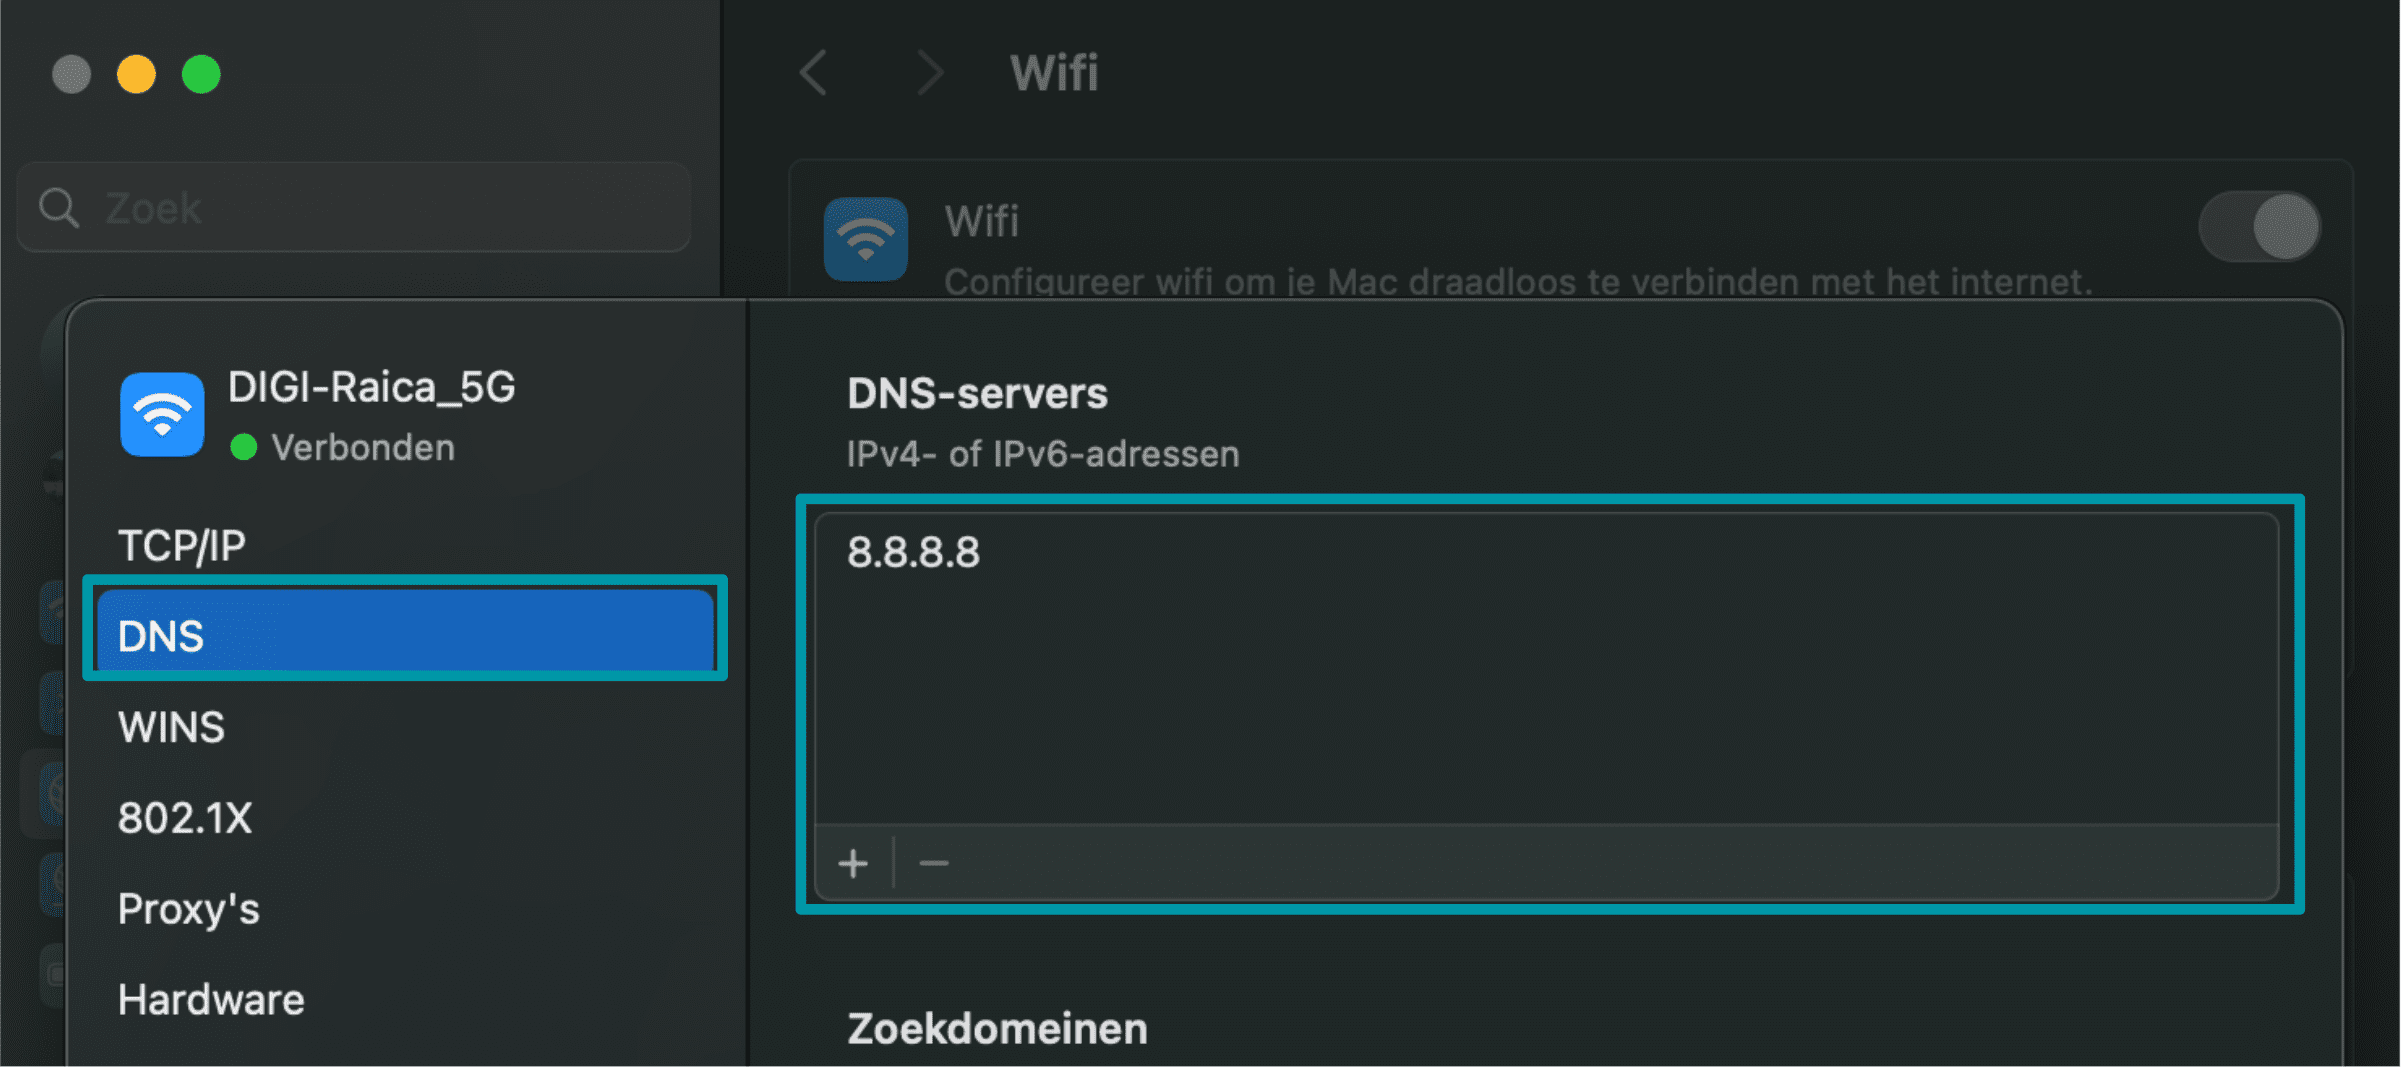Click the Zoekdomeinen heading
2401x1067 pixels.
(x=996, y=1026)
